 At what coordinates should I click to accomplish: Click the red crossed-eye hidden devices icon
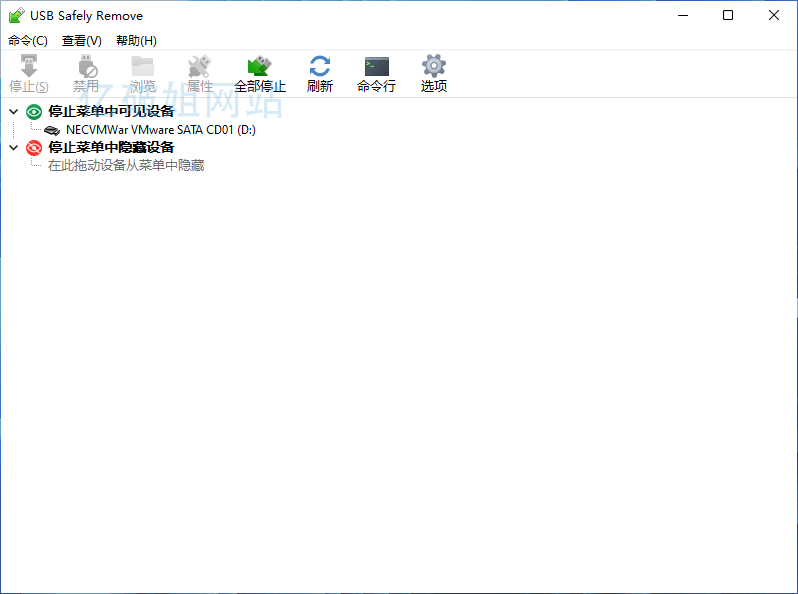pyautogui.click(x=34, y=148)
